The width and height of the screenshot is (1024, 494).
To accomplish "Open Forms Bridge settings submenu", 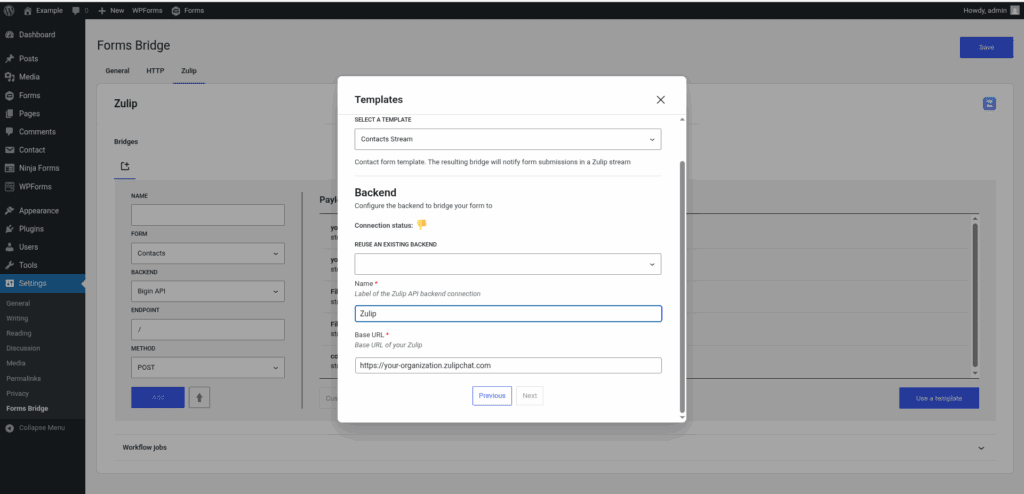I will (27, 408).
